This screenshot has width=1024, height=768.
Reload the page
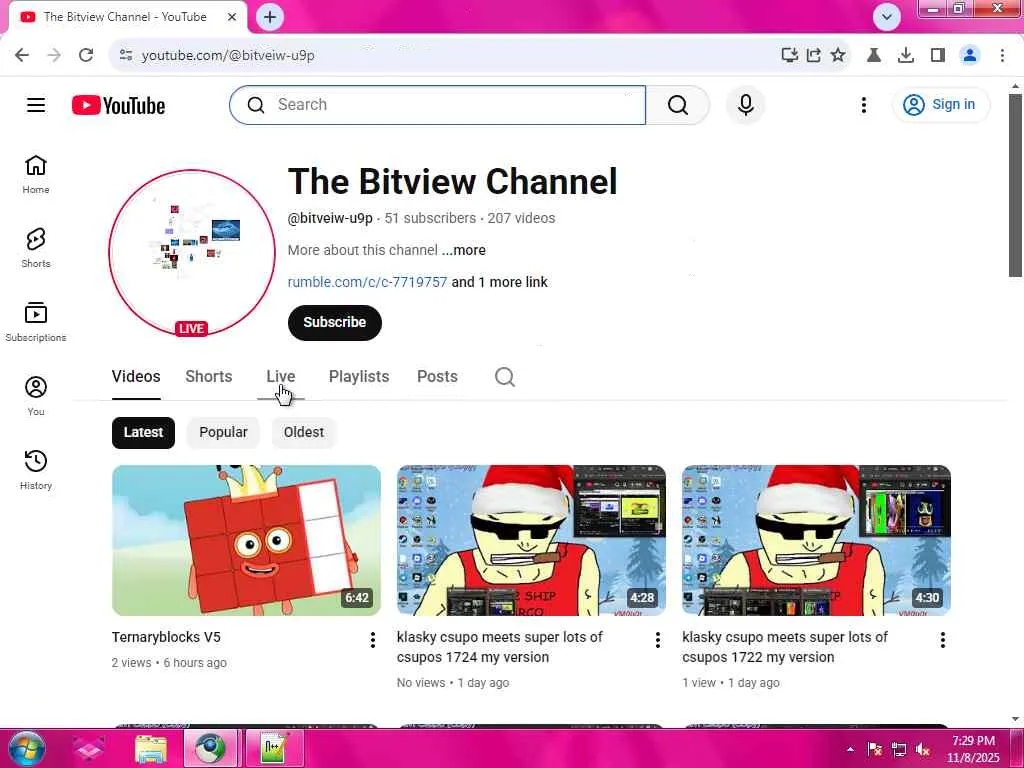click(86, 55)
